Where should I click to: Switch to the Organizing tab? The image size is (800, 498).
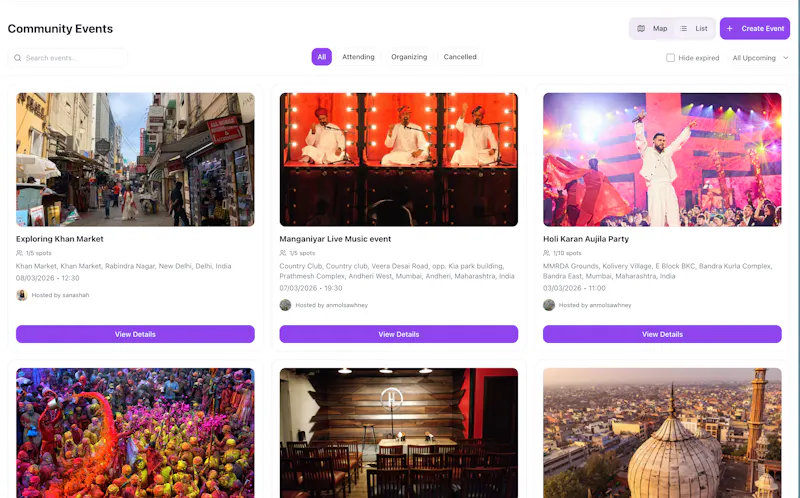point(409,57)
